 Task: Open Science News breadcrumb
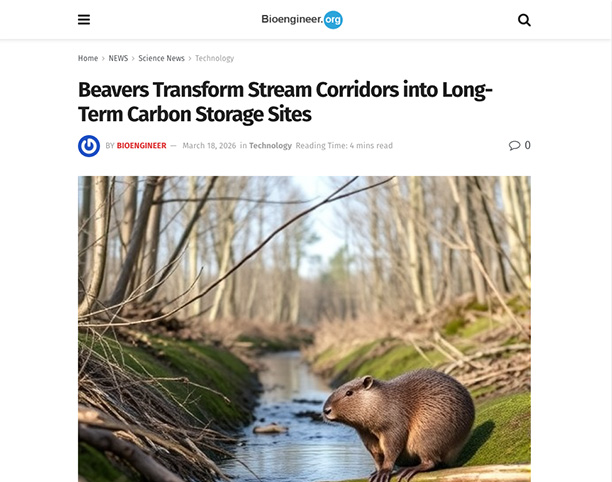[161, 58]
